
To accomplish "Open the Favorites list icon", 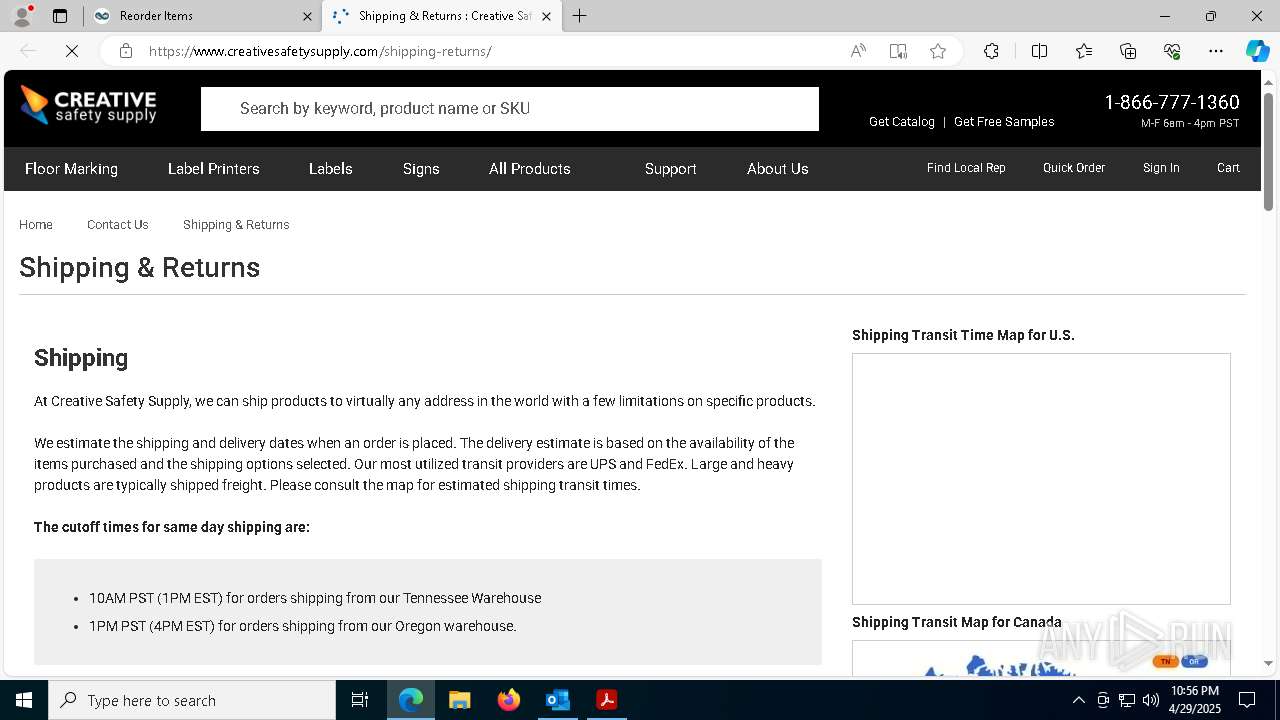I will coord(1084,51).
